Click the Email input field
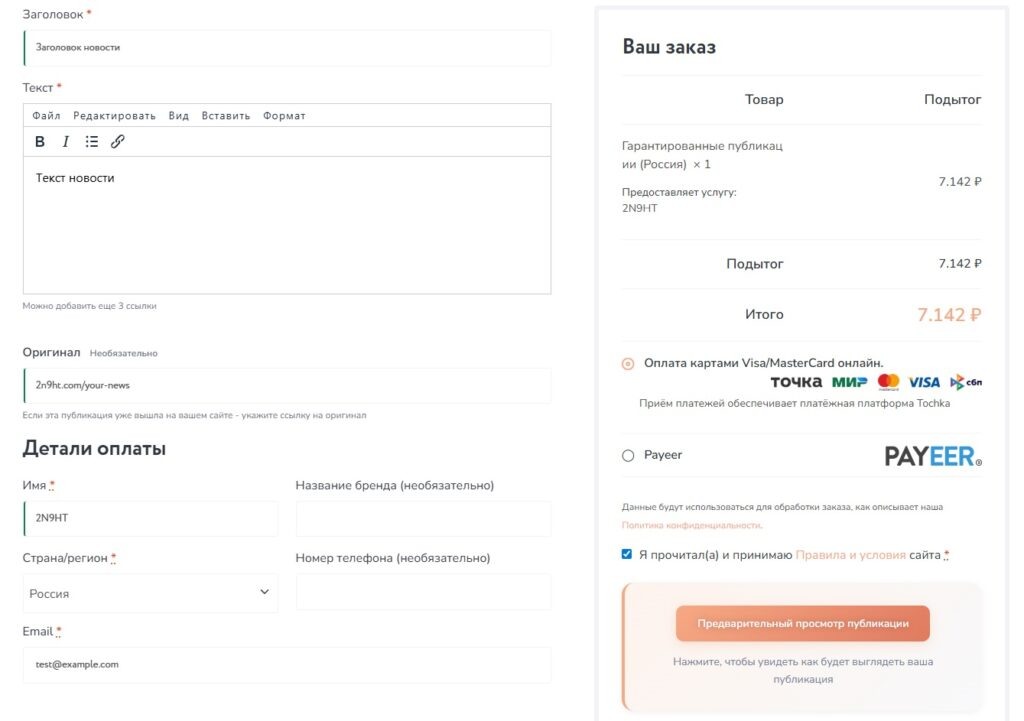Image resolution: width=1024 pixels, height=721 pixels. coord(287,664)
